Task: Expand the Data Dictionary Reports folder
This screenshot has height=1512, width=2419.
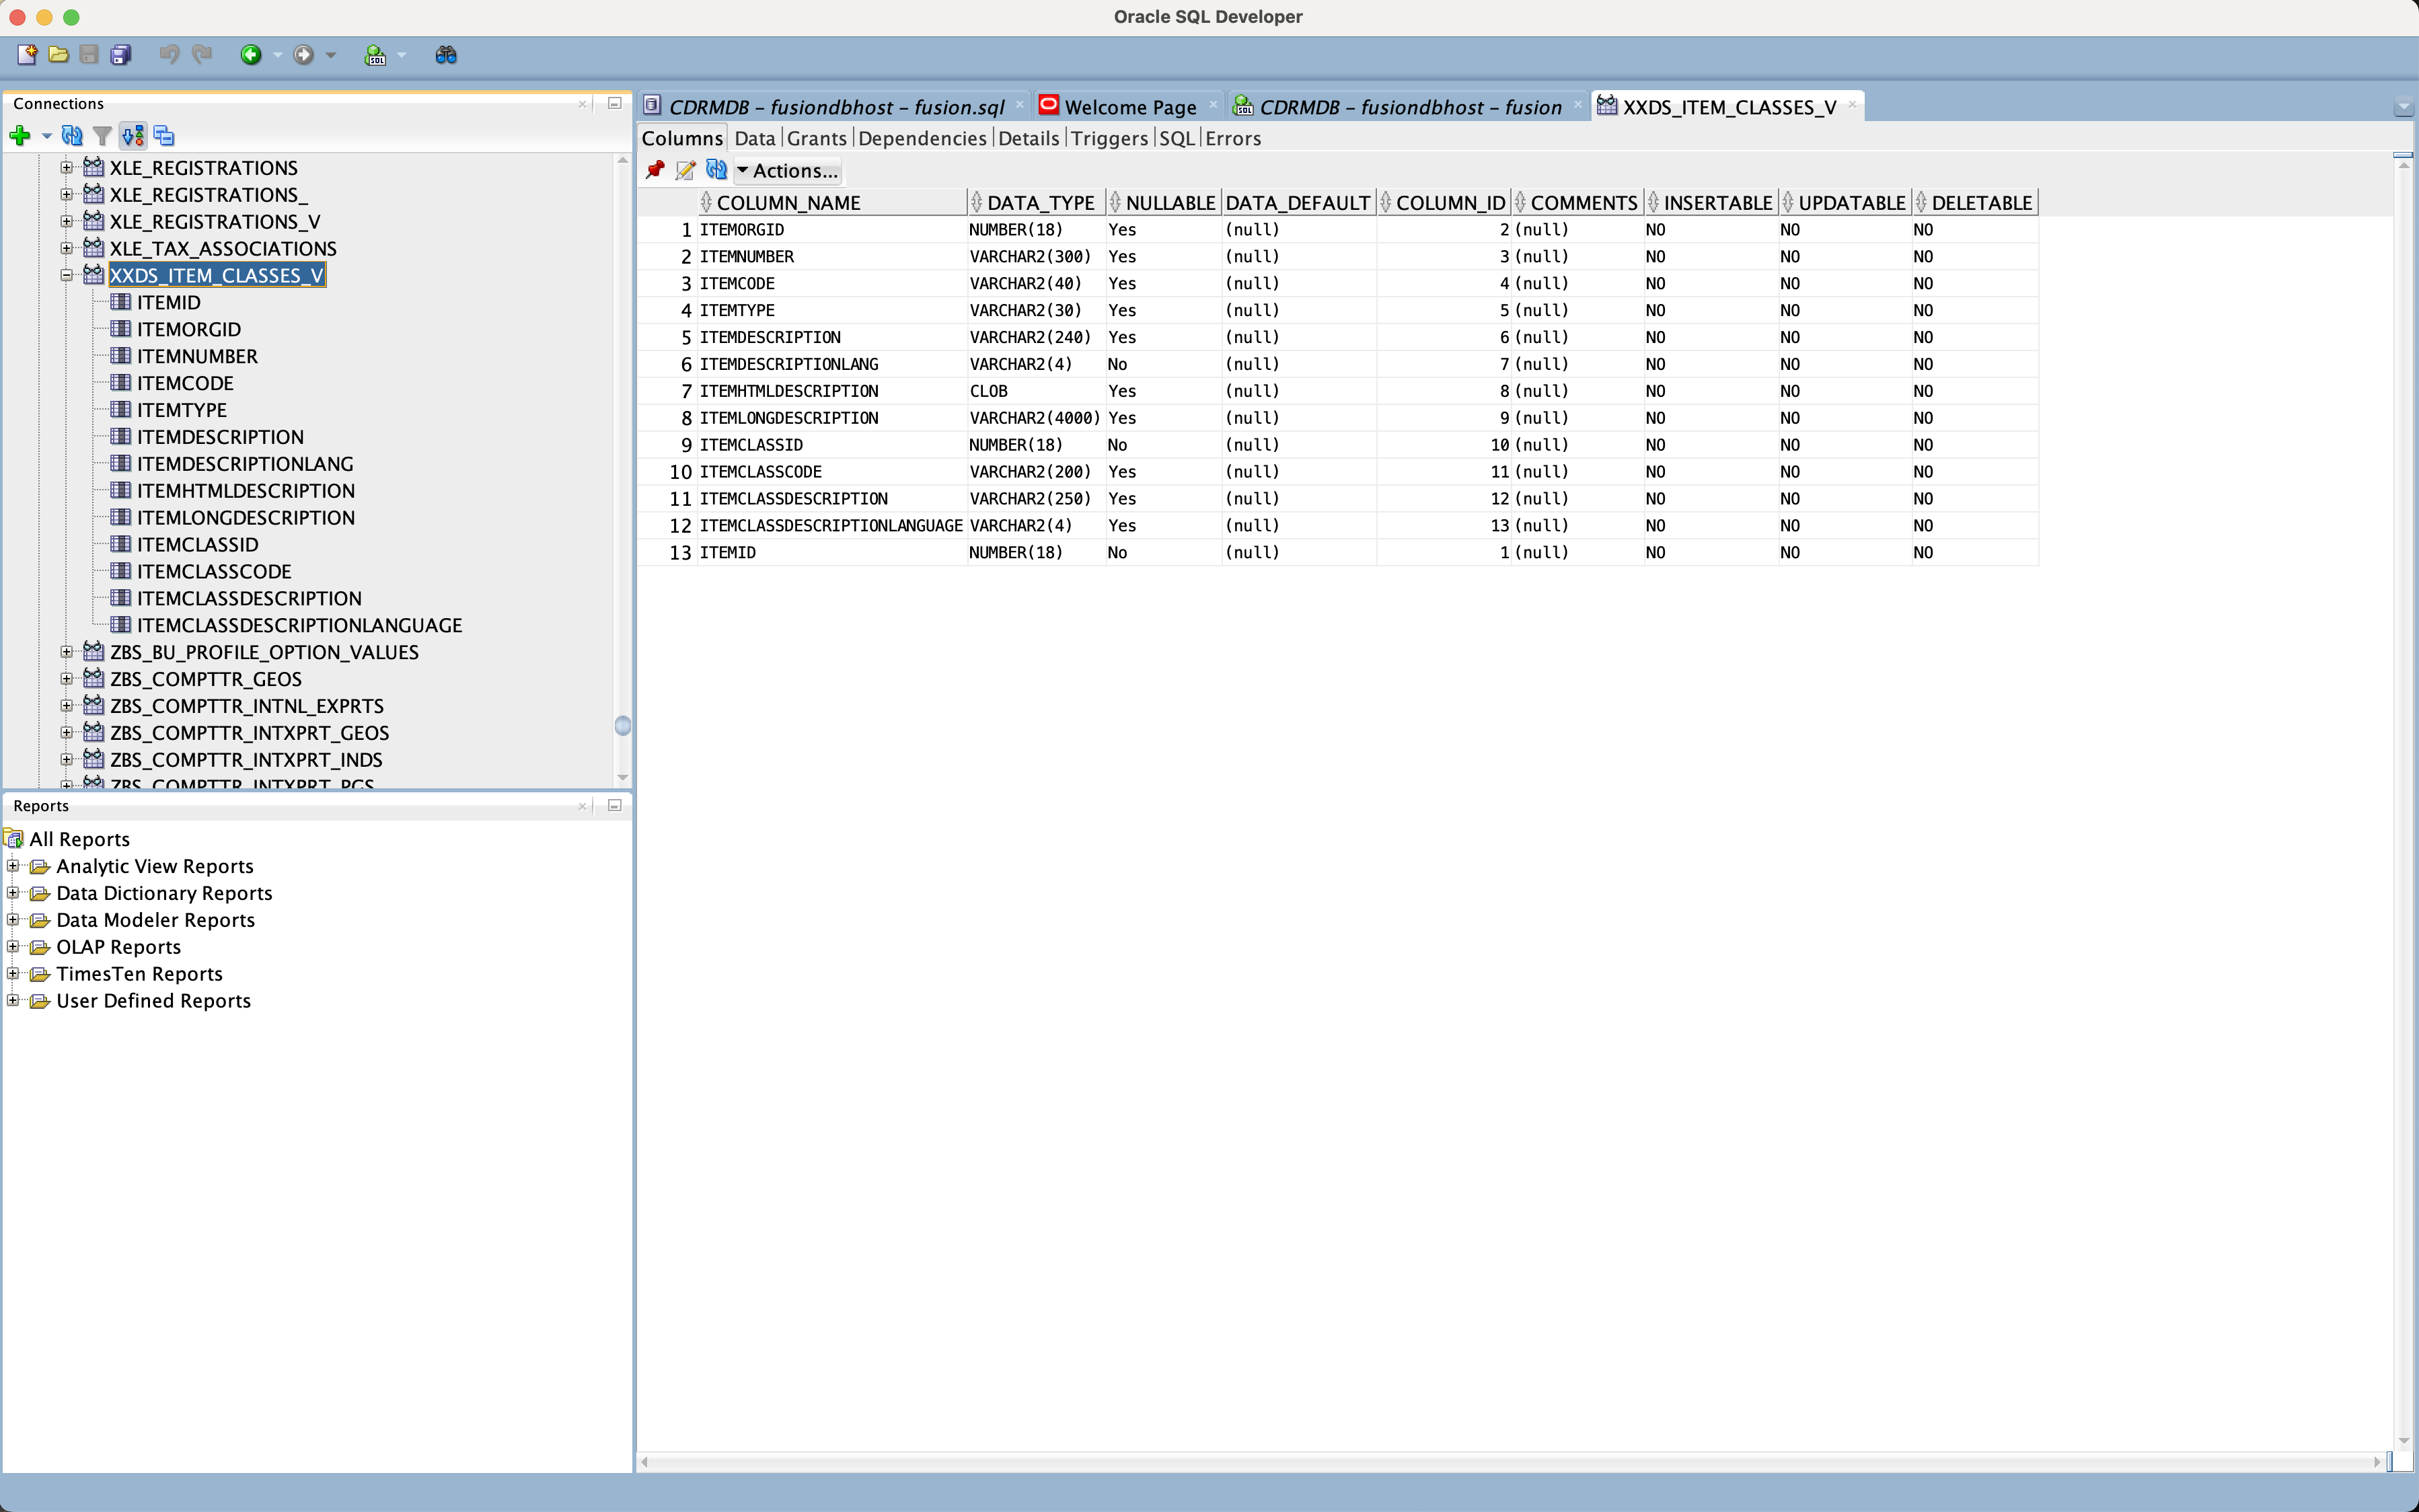Action: (13, 893)
